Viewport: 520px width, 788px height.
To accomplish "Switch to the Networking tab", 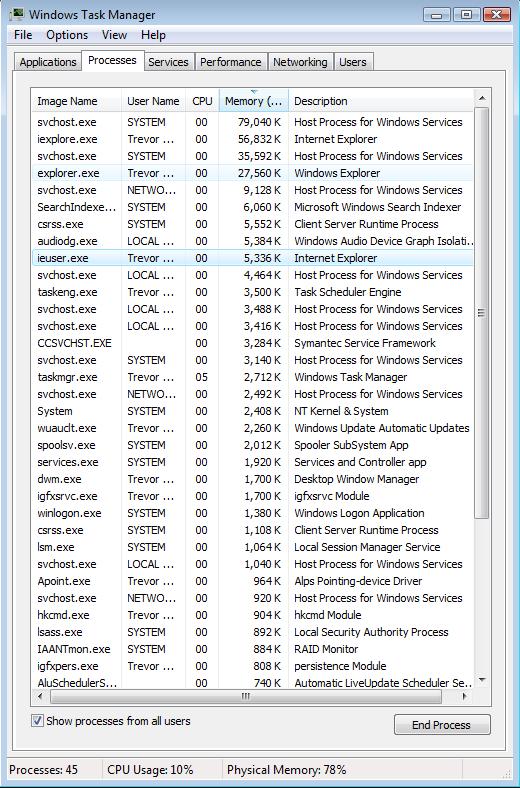I will coord(300,62).
